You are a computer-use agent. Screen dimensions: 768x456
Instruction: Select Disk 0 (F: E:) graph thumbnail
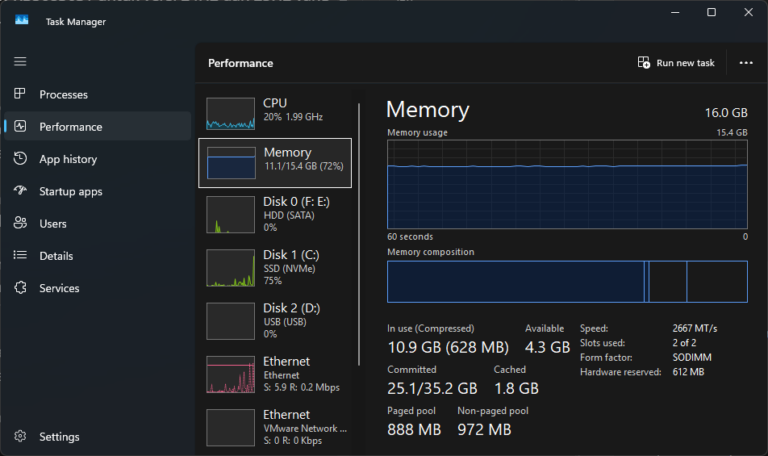(x=230, y=215)
